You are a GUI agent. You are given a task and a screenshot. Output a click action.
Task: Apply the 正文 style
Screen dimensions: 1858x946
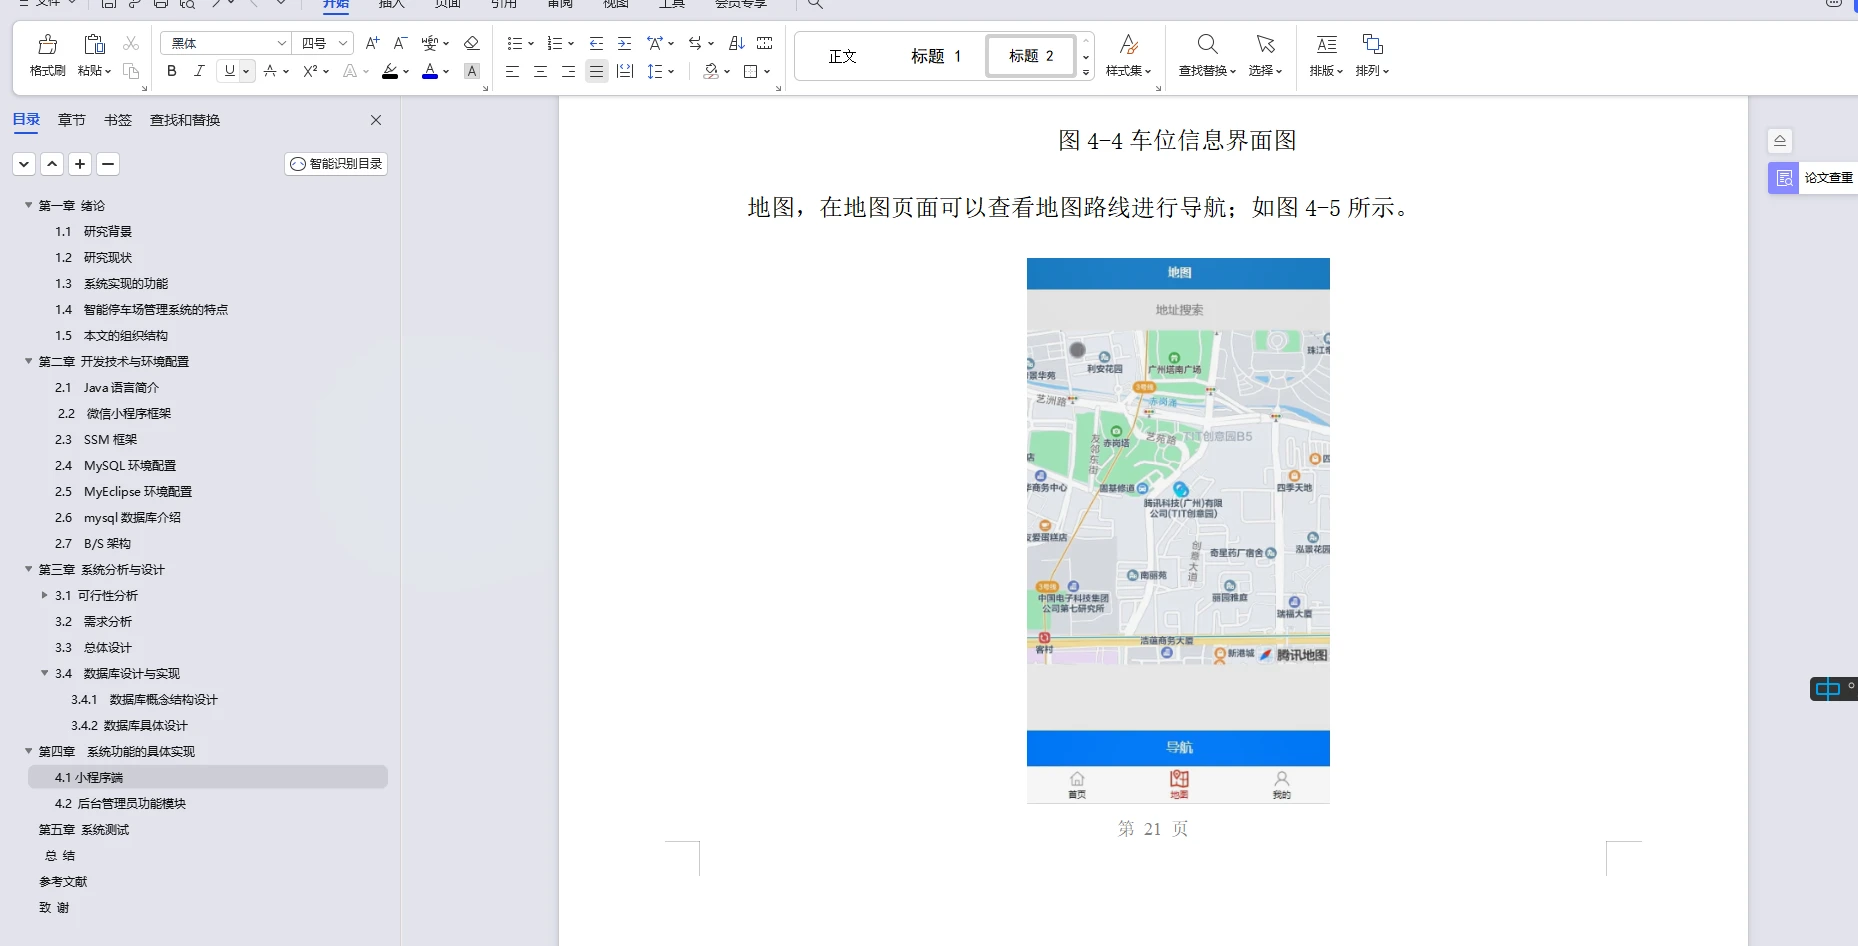843,56
